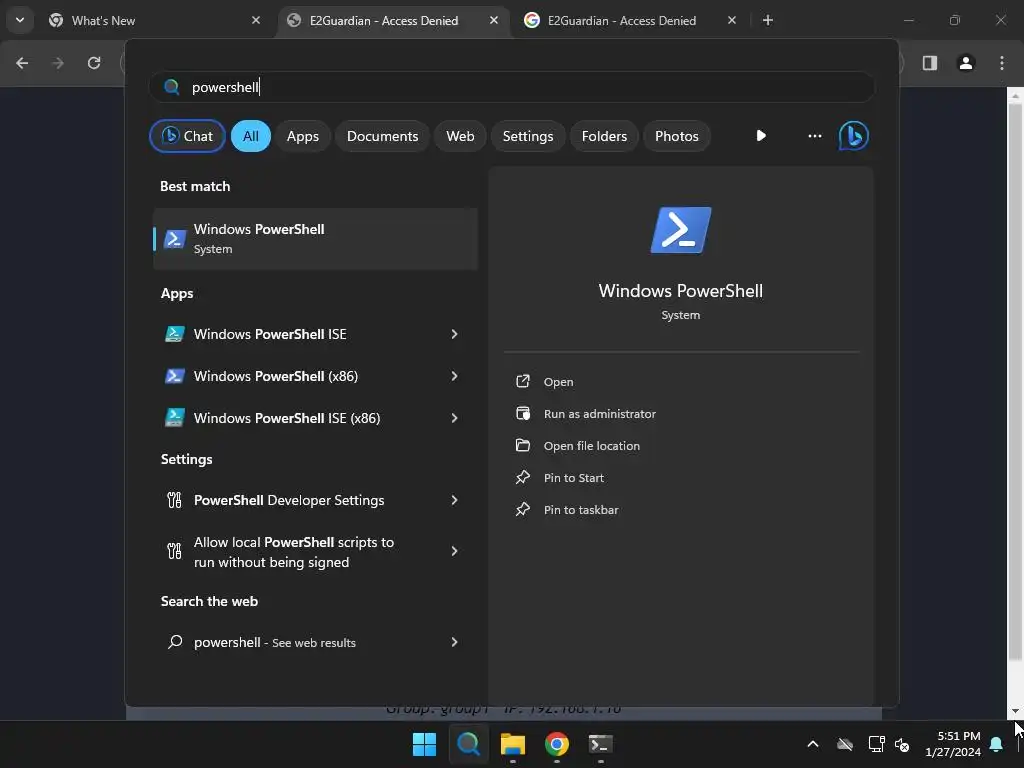Viewport: 1024px width, 768px height.
Task: Click the taskbar Search icon
Action: pos(468,744)
